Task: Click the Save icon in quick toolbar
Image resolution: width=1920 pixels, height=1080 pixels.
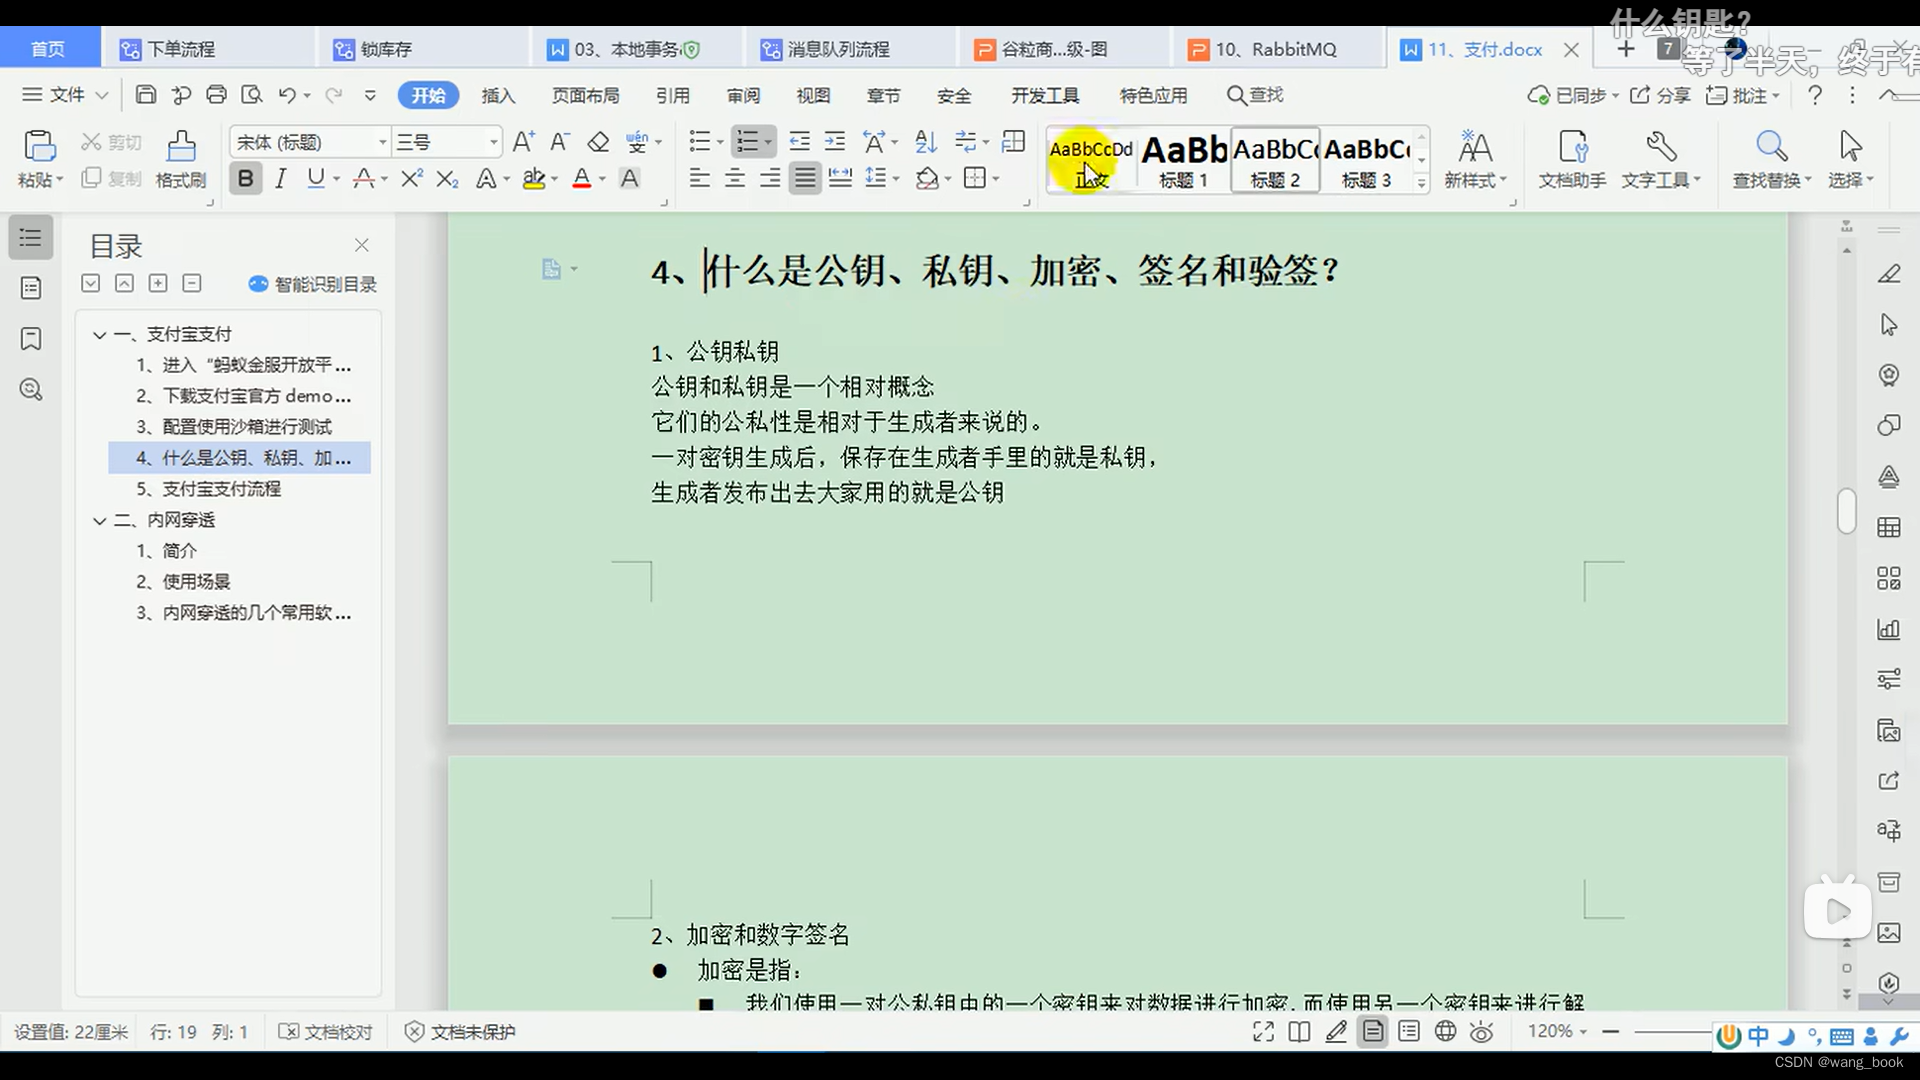Action: click(x=146, y=95)
